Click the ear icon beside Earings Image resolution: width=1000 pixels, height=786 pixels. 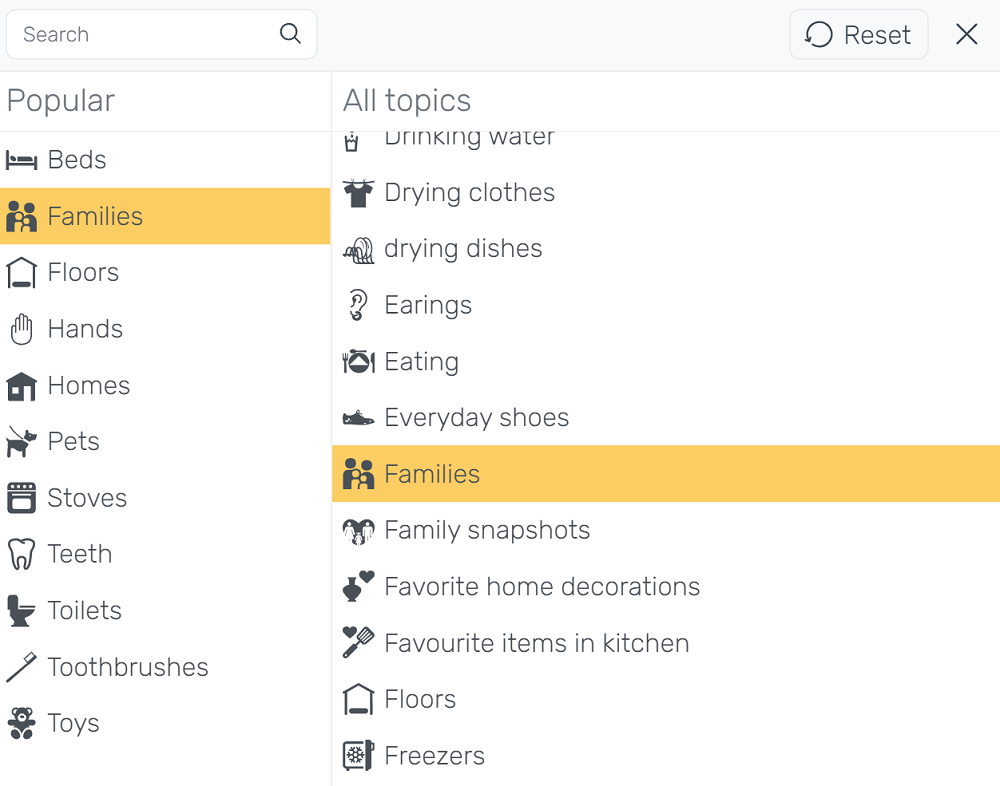(358, 305)
